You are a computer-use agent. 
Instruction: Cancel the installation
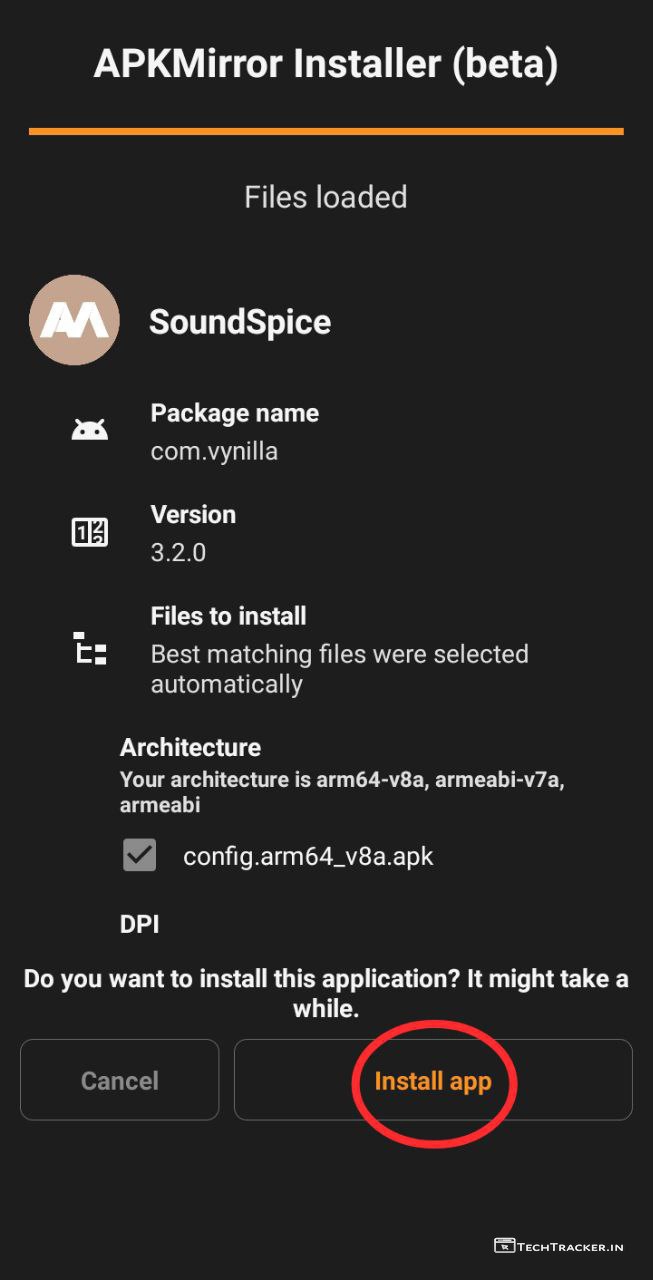(x=120, y=1080)
